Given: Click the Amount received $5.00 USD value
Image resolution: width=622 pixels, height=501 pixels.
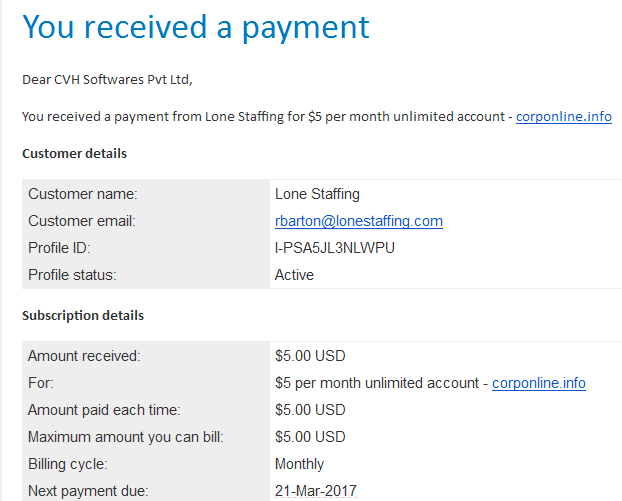Looking at the screenshot, I should coord(310,356).
